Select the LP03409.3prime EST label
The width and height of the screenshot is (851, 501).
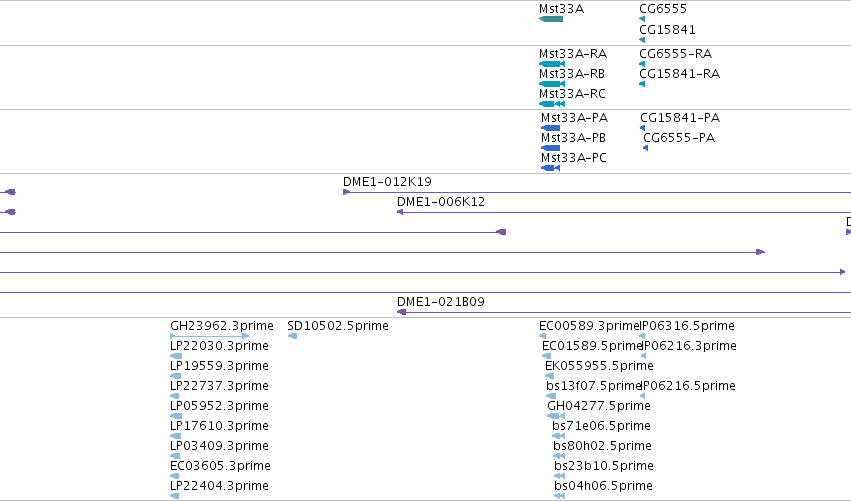[x=219, y=446]
